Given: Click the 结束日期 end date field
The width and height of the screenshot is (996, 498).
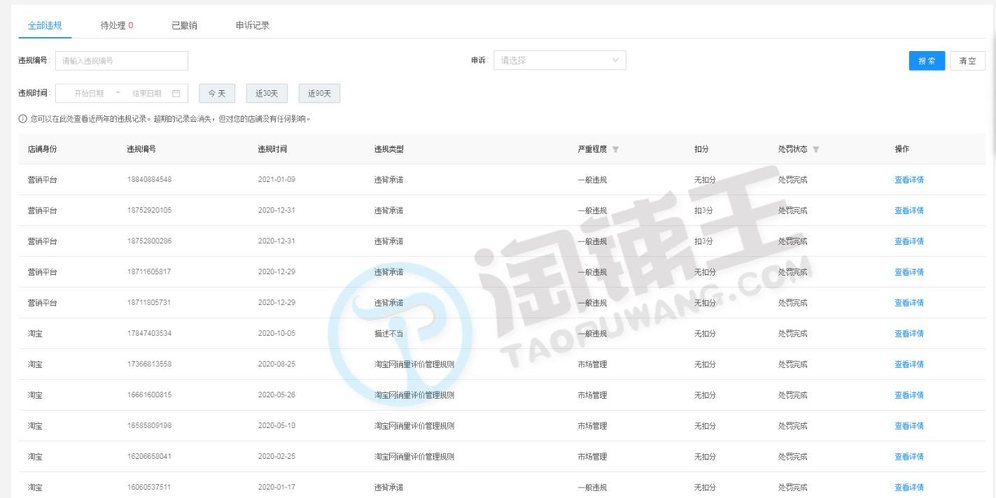Looking at the screenshot, I should click(146, 93).
